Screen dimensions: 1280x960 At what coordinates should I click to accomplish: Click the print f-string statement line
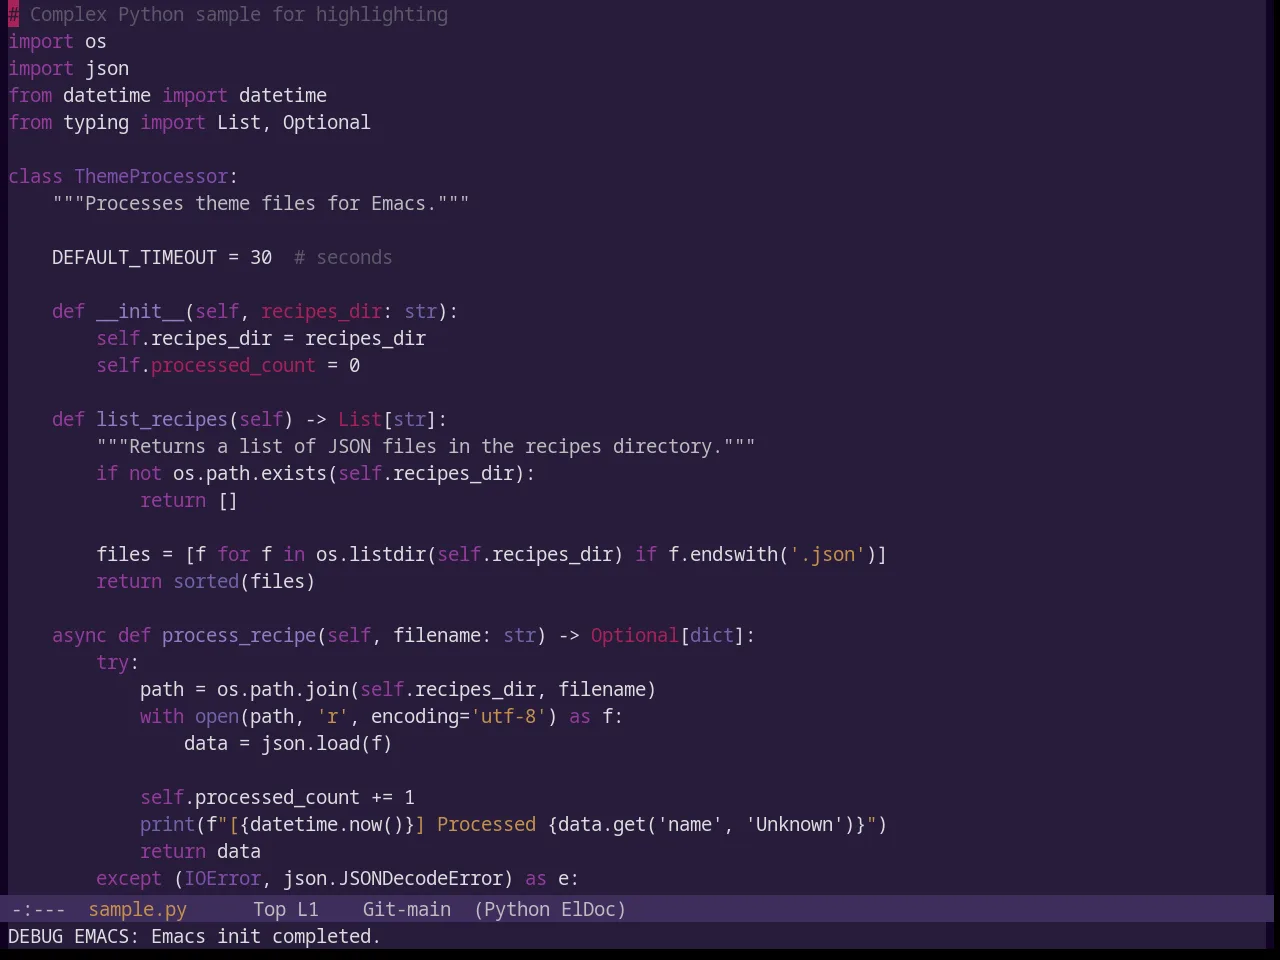[x=513, y=824]
